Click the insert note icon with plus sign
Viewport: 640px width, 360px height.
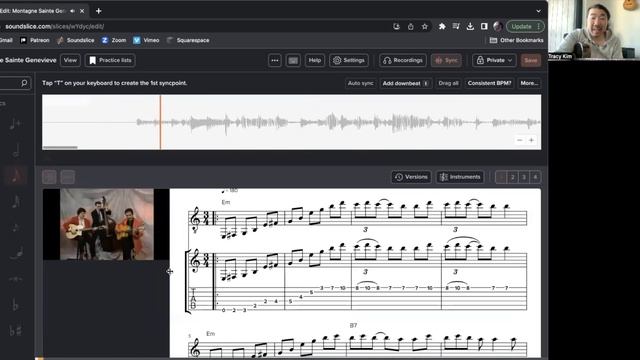click(16, 123)
